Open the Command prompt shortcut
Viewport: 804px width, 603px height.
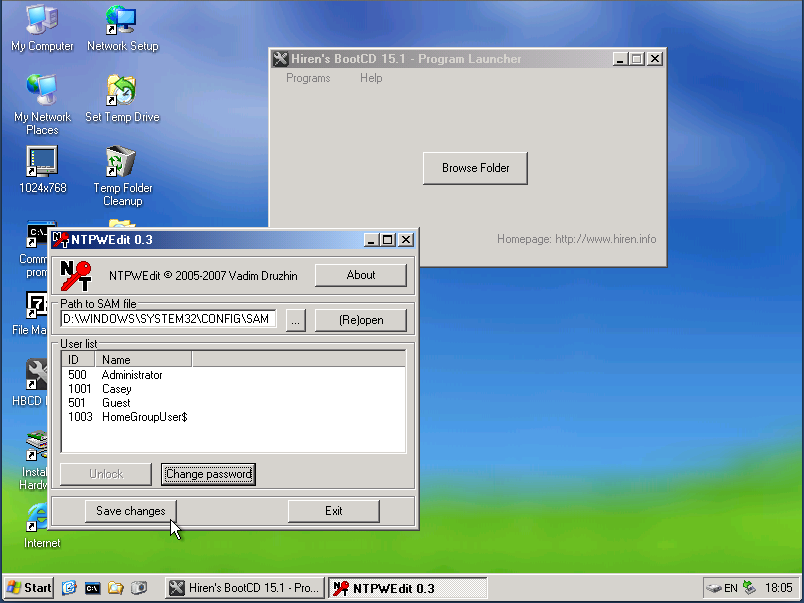coord(38,235)
